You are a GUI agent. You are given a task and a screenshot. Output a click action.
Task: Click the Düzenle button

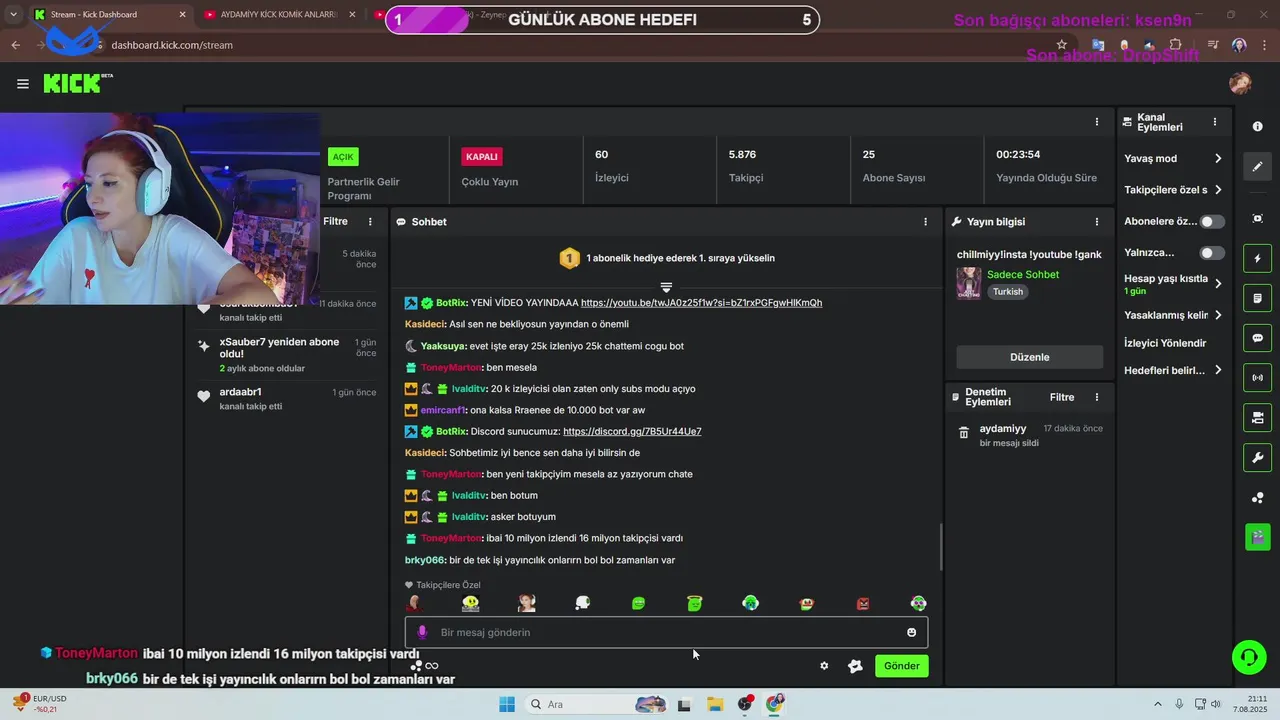[1030, 357]
